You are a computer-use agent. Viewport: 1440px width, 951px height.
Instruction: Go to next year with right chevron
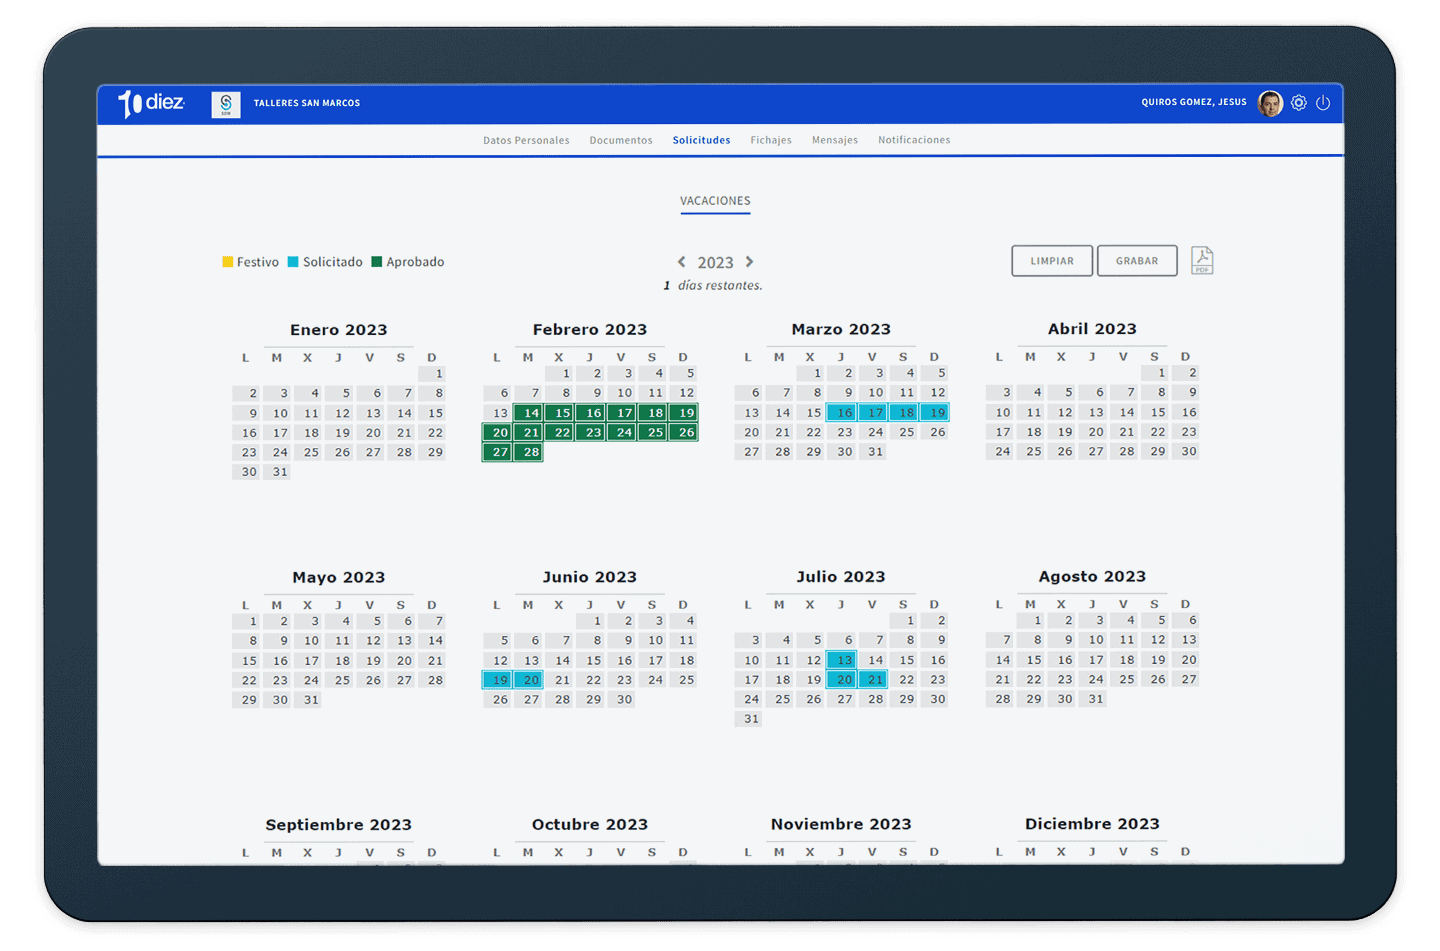750,262
